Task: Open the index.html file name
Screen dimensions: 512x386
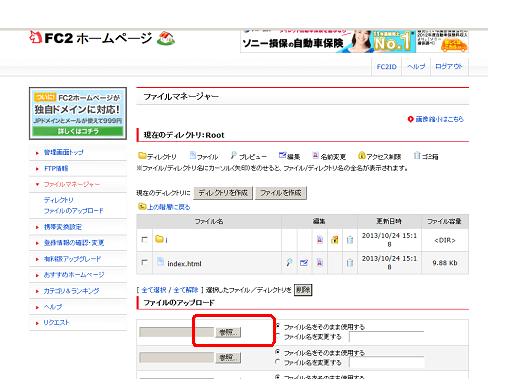Action: (x=184, y=264)
